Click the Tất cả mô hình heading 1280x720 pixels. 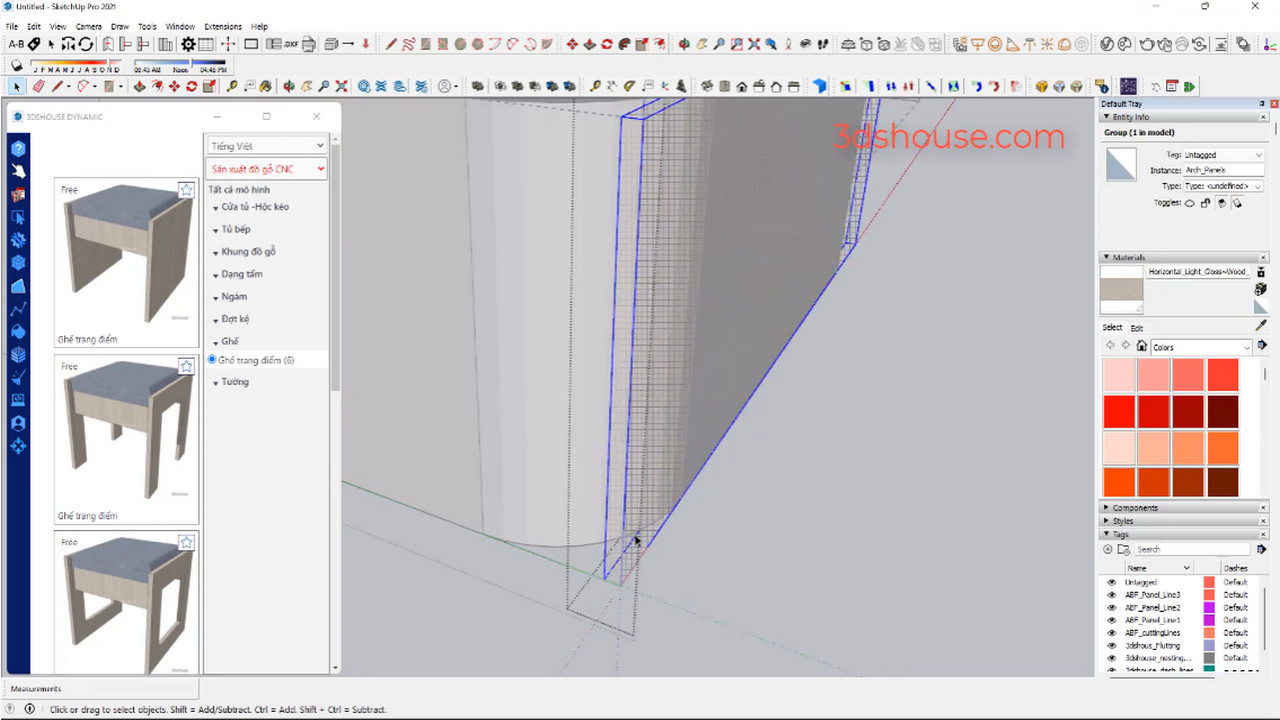pyautogui.click(x=239, y=190)
